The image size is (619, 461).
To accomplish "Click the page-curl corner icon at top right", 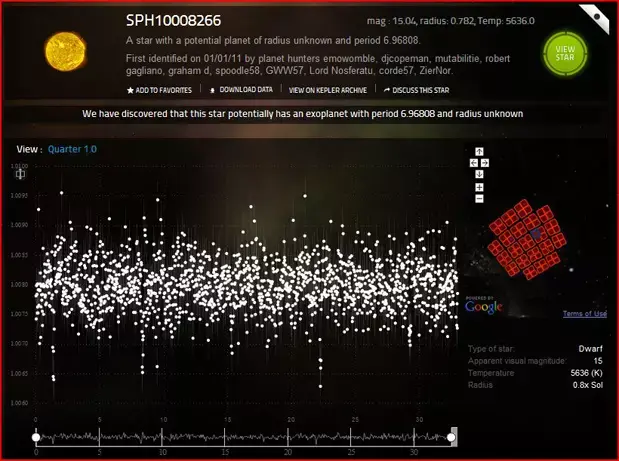I will click(x=596, y=18).
